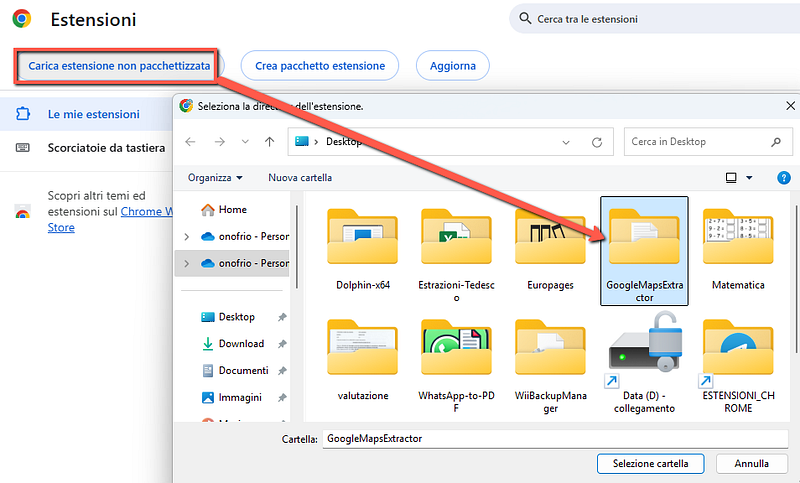The height and width of the screenshot is (483, 800).
Task: Change the view layout icon
Action: (x=731, y=177)
